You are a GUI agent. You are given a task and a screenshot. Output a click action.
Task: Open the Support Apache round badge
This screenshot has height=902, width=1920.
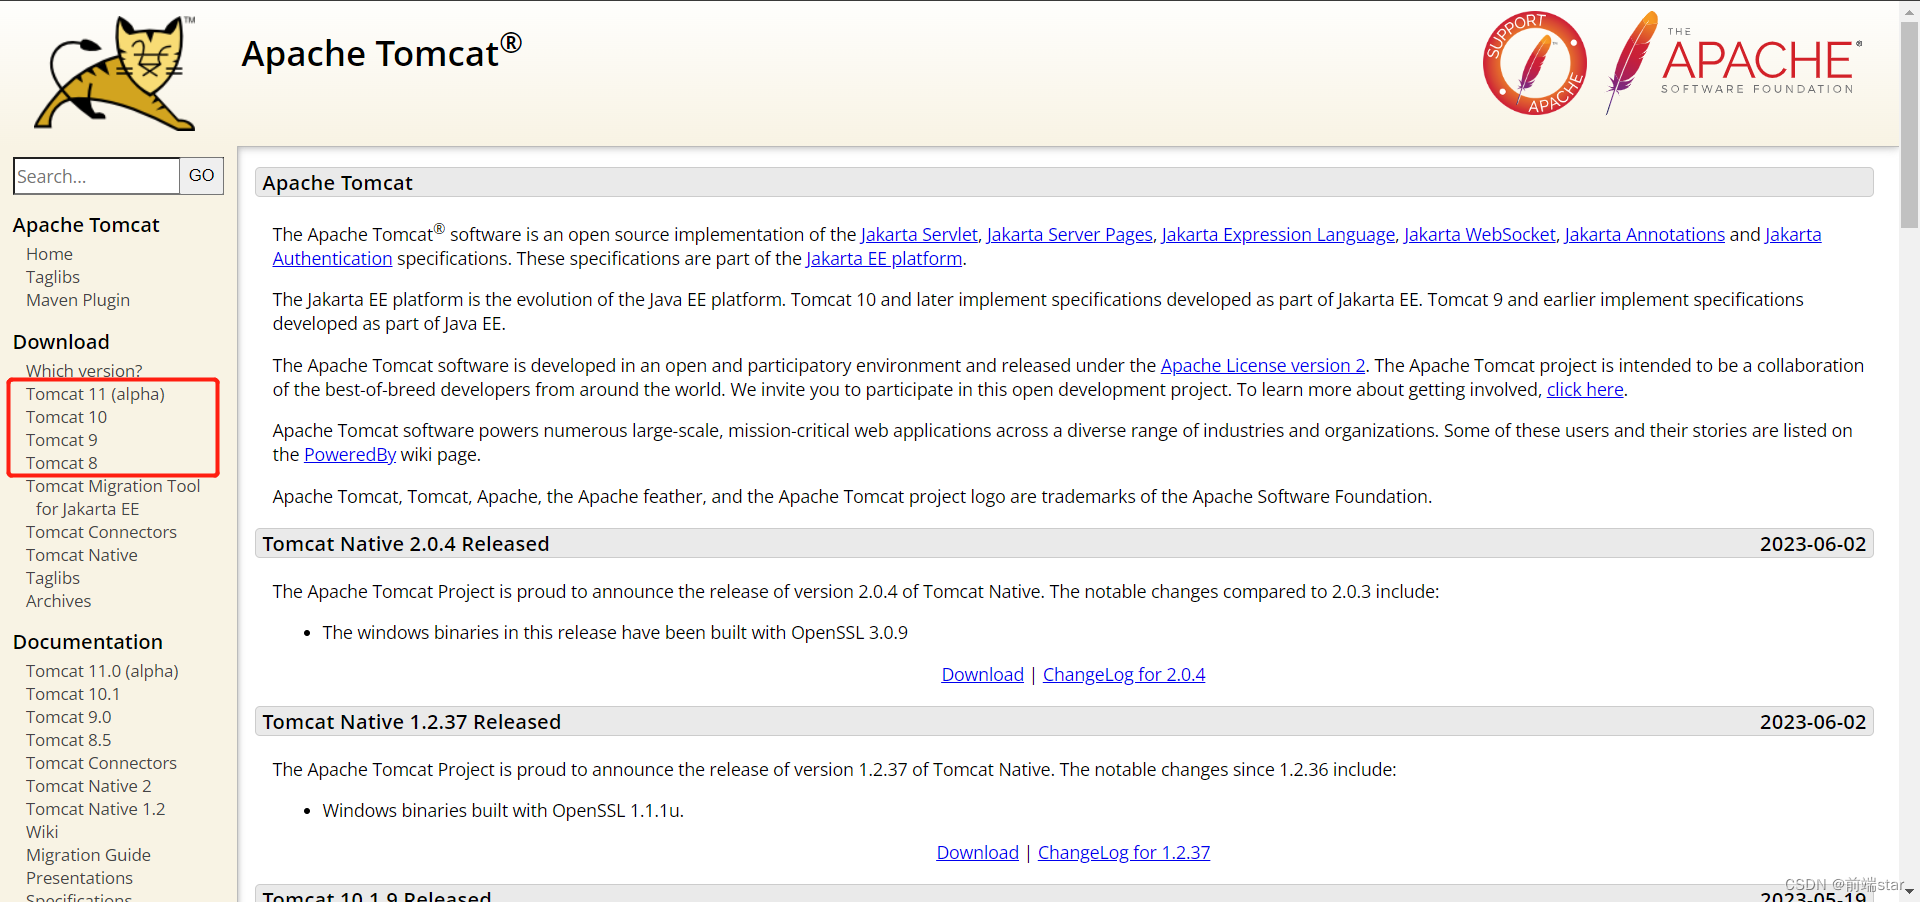coord(1534,63)
